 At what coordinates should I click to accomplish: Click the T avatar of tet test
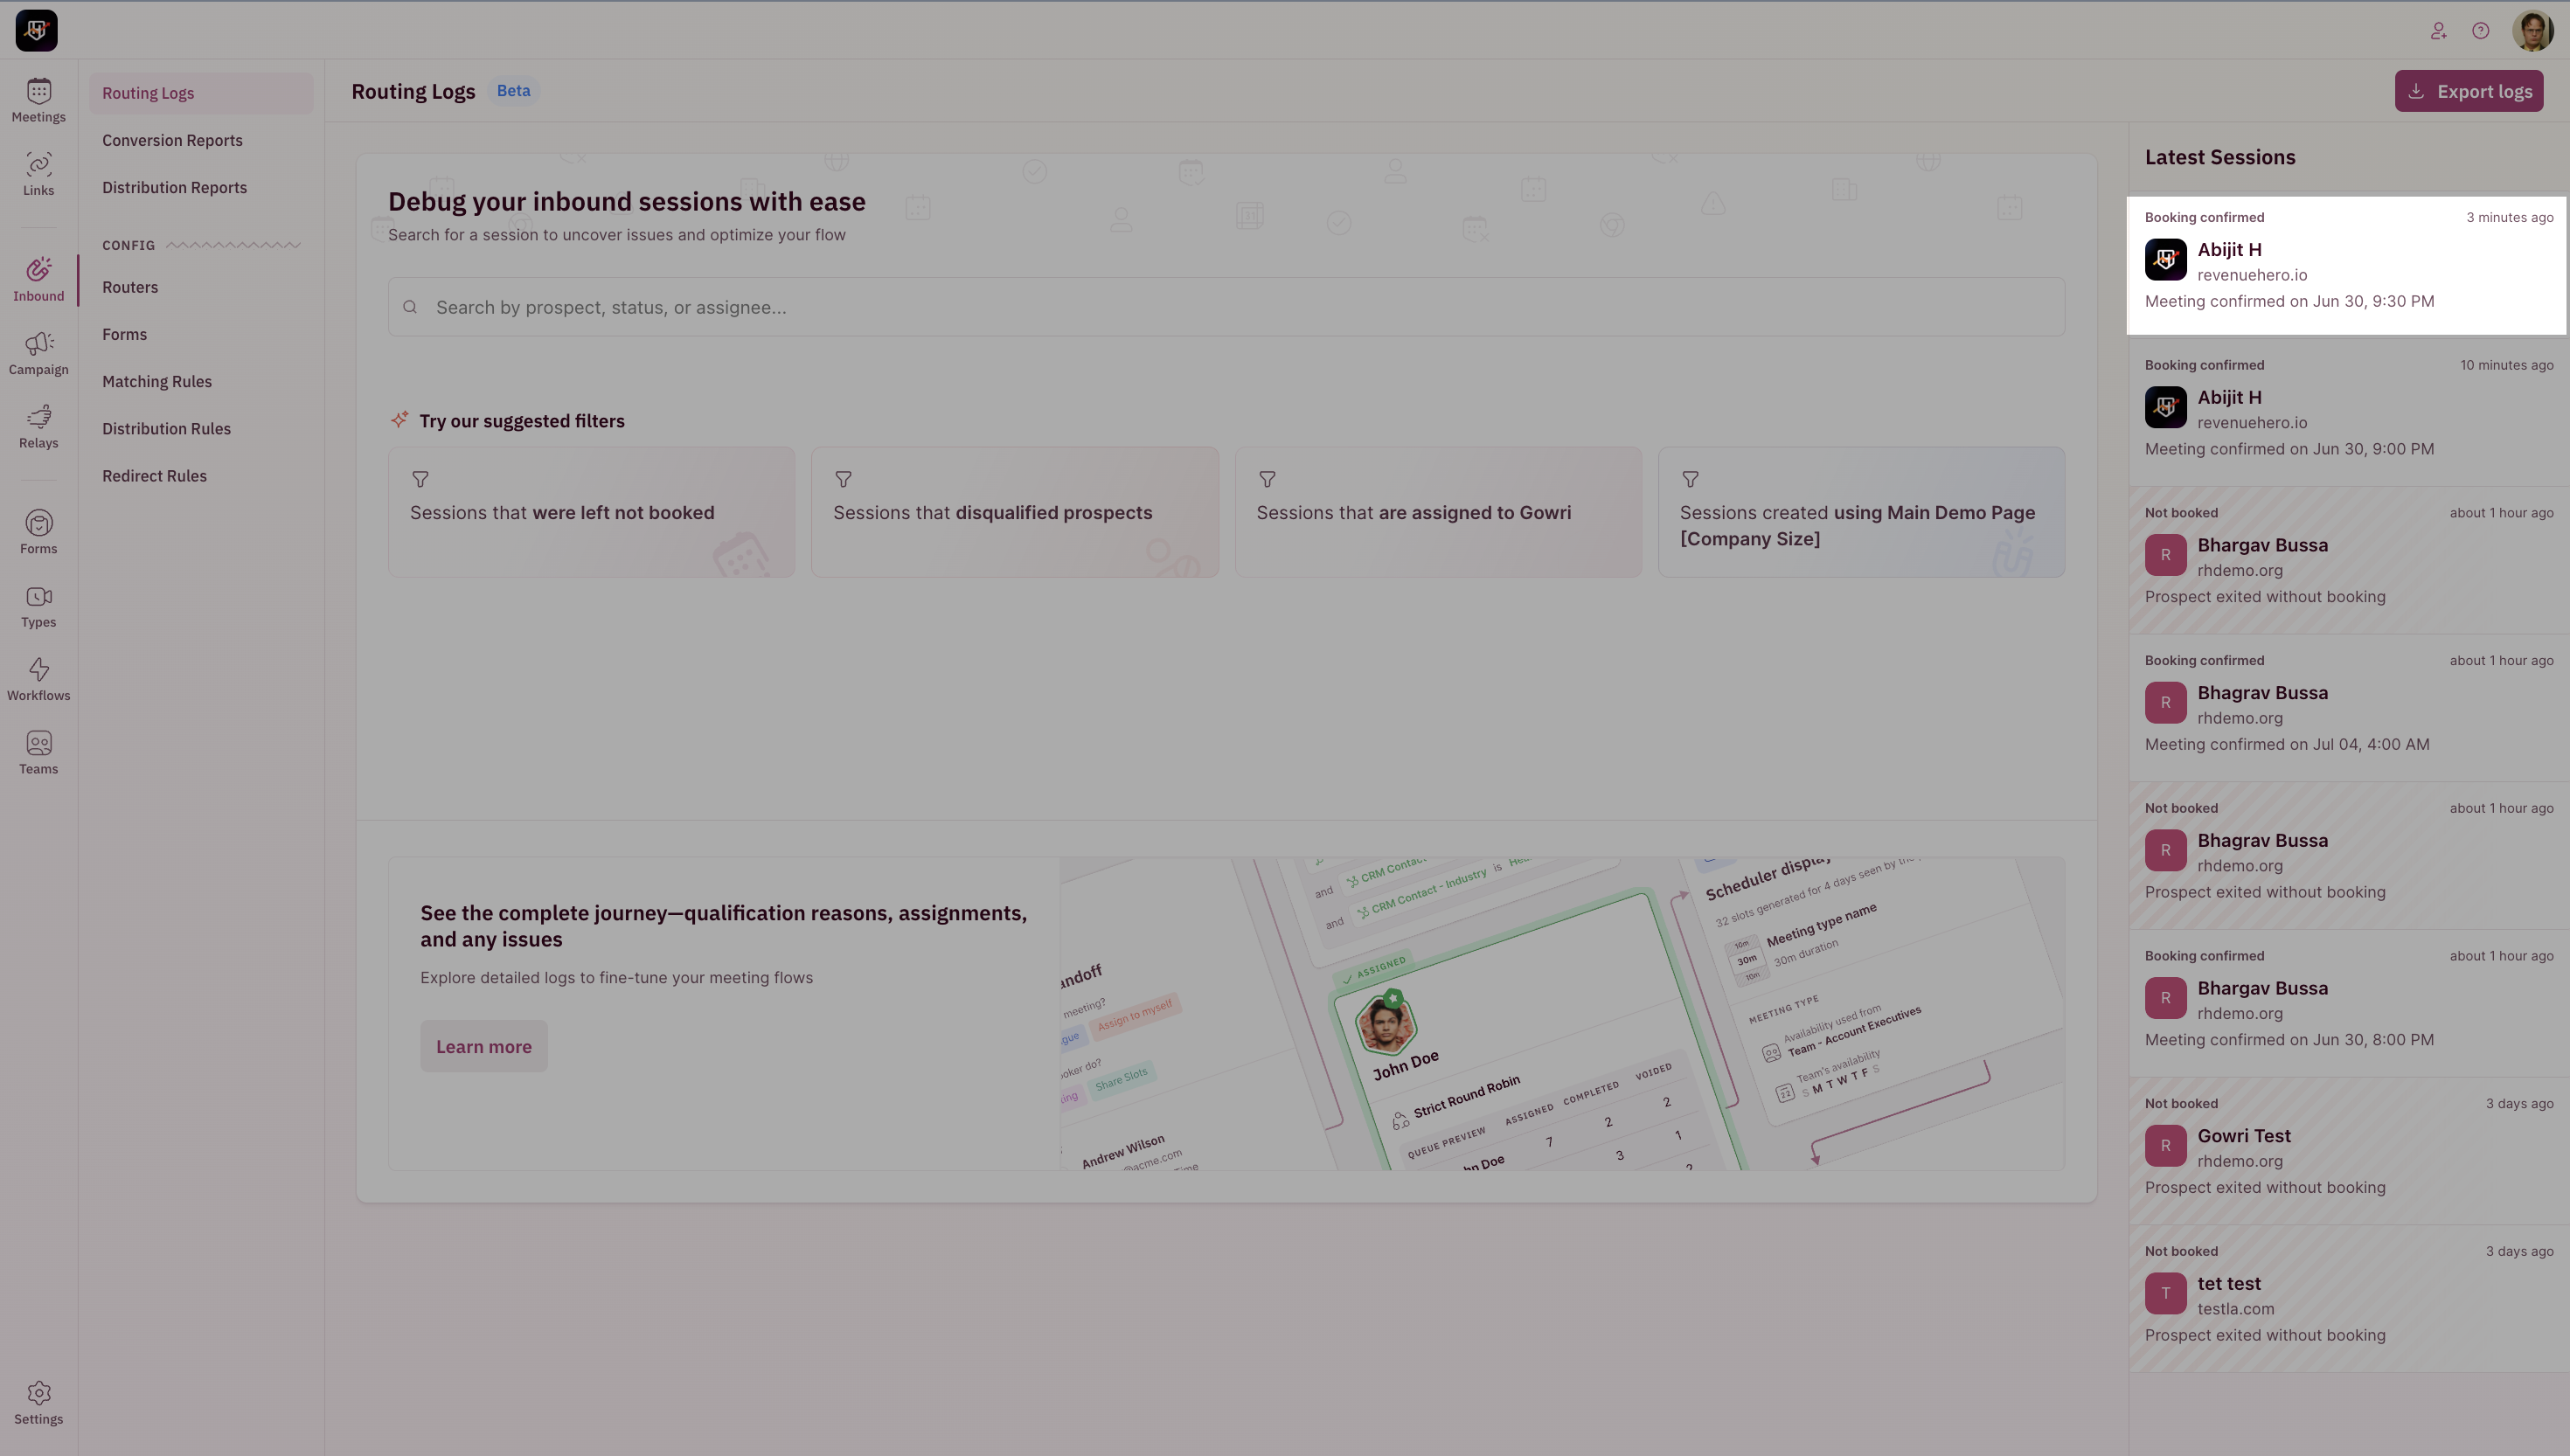click(x=2166, y=1294)
